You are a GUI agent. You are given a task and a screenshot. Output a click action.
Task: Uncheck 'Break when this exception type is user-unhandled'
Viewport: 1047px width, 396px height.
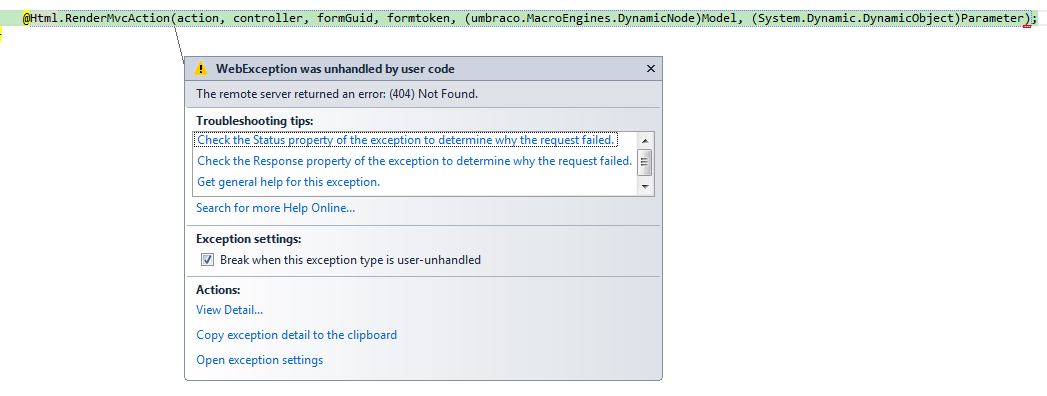208,260
